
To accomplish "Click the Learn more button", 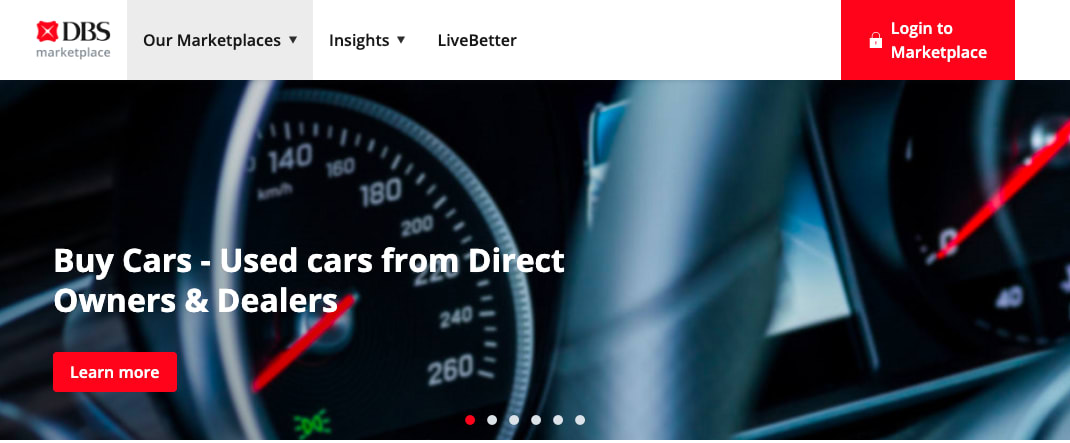I will click(x=115, y=372).
